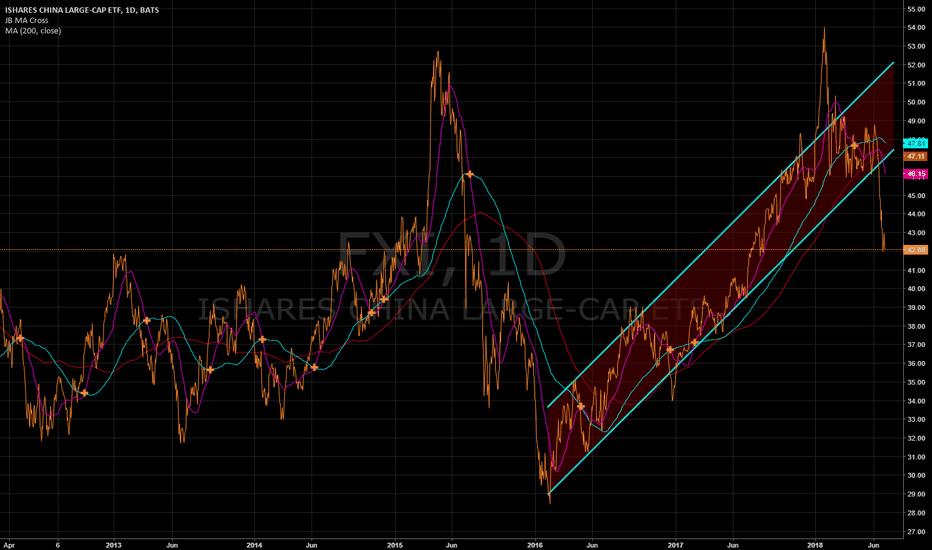Select the lower cyan channel trendline
Screen dimensions: 932x550
pos(720,322)
